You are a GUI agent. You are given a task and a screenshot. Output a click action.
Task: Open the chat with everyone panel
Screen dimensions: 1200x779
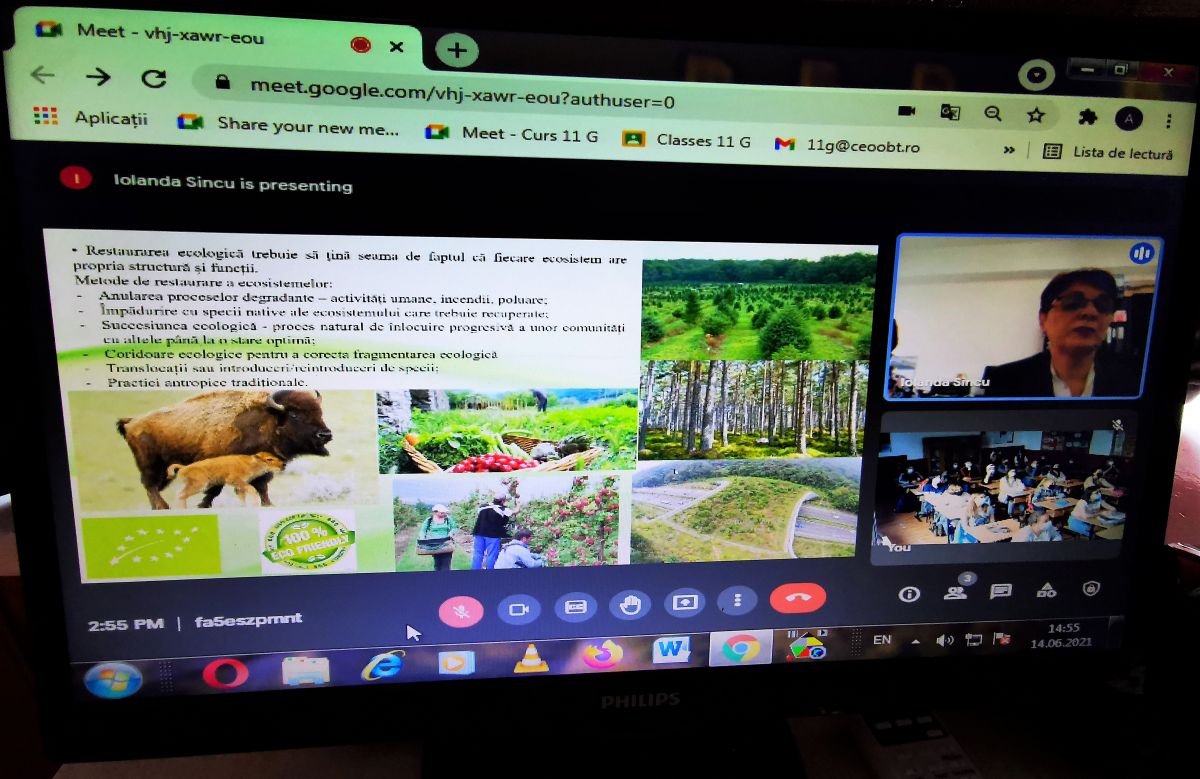[x=1000, y=591]
